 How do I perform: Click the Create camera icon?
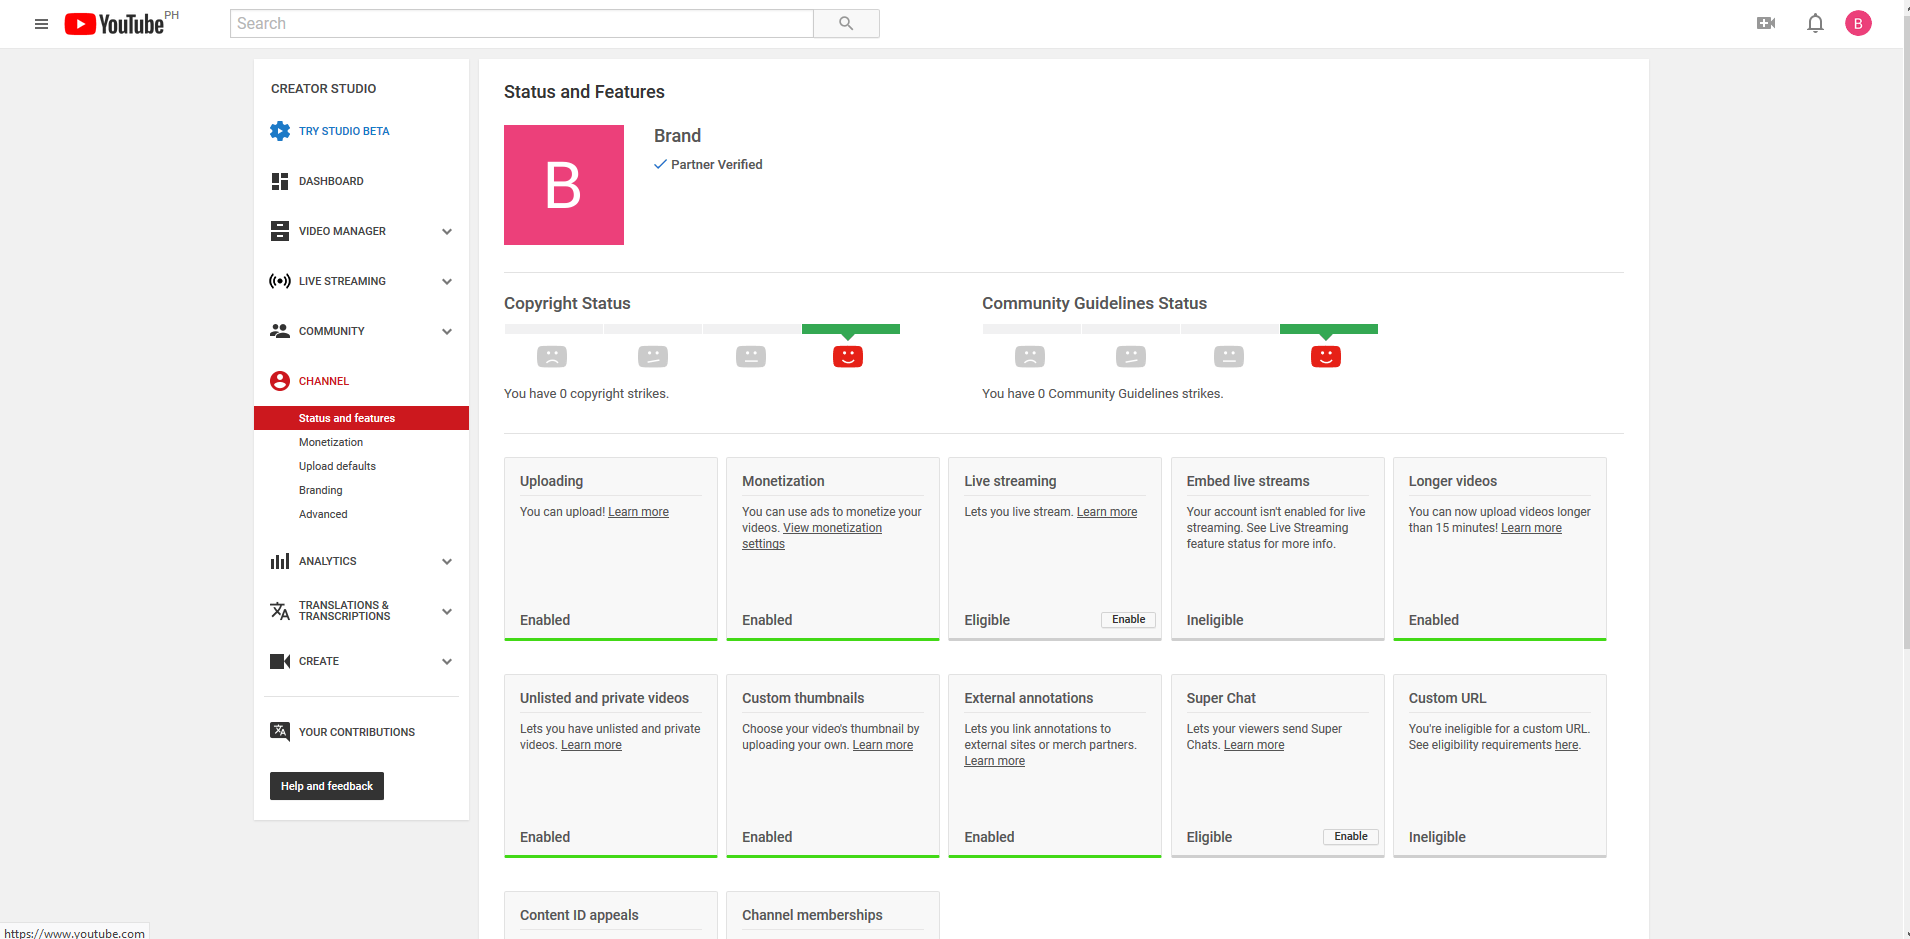click(280, 661)
